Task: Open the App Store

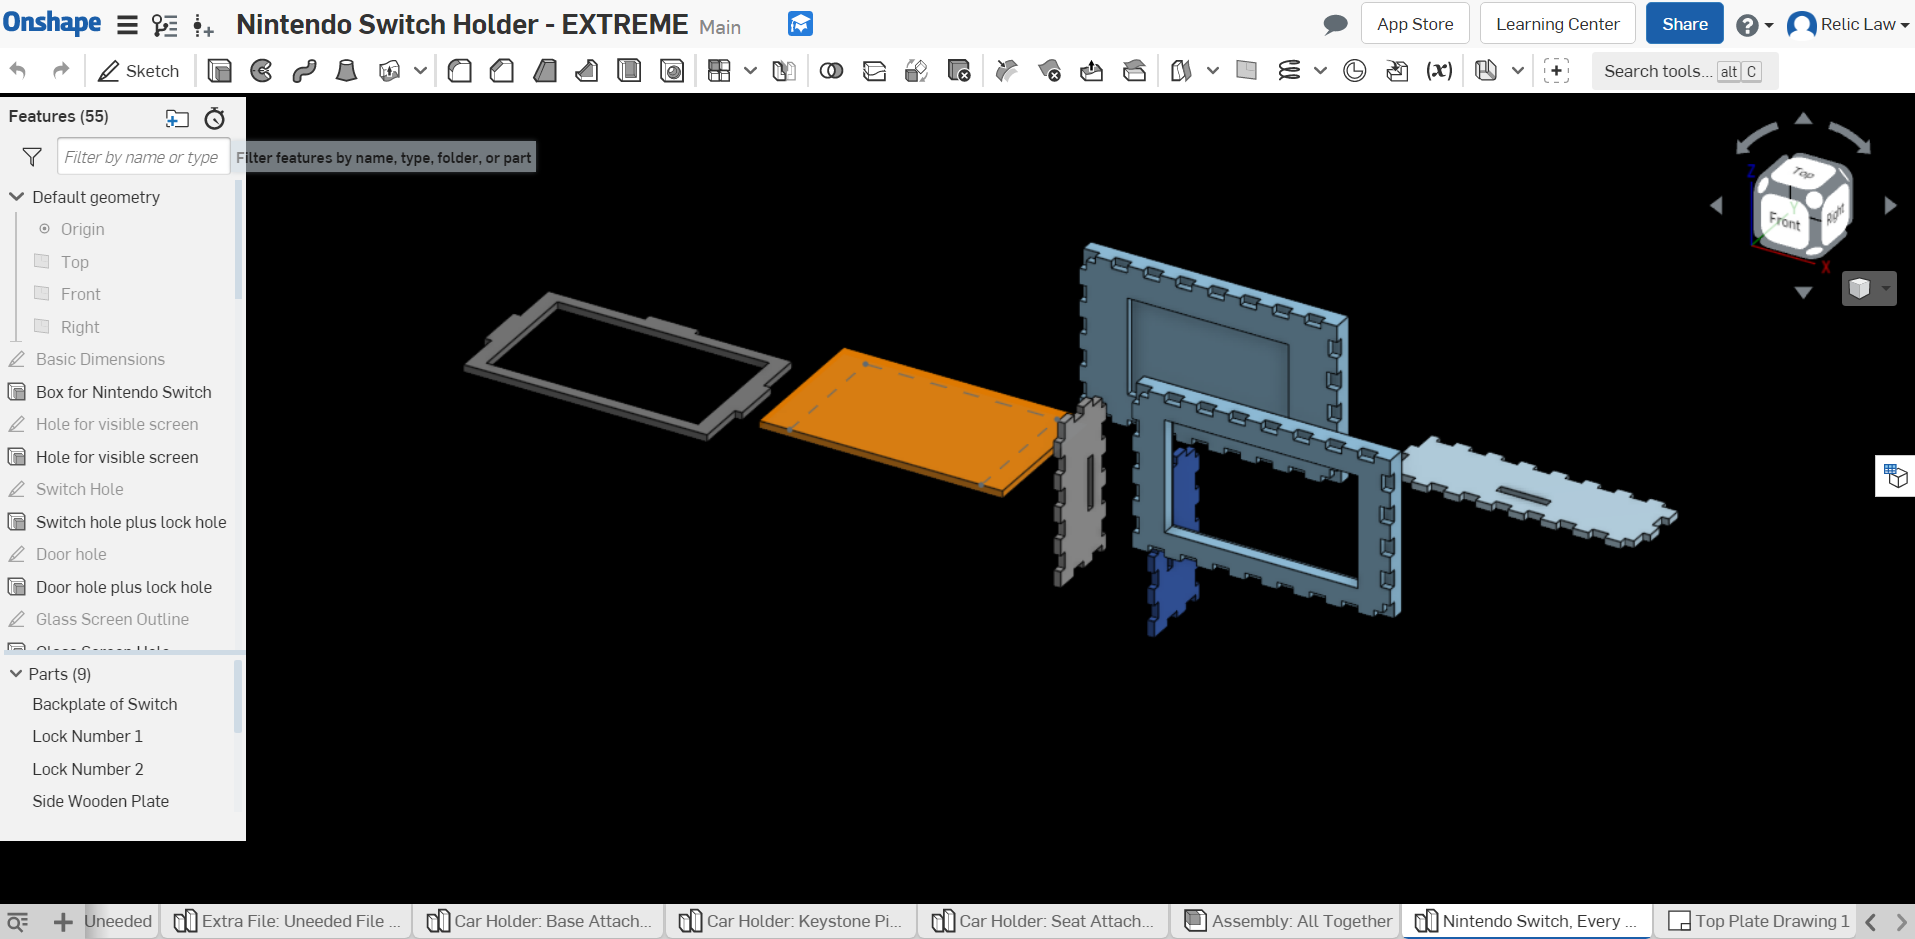Action: [x=1415, y=24]
